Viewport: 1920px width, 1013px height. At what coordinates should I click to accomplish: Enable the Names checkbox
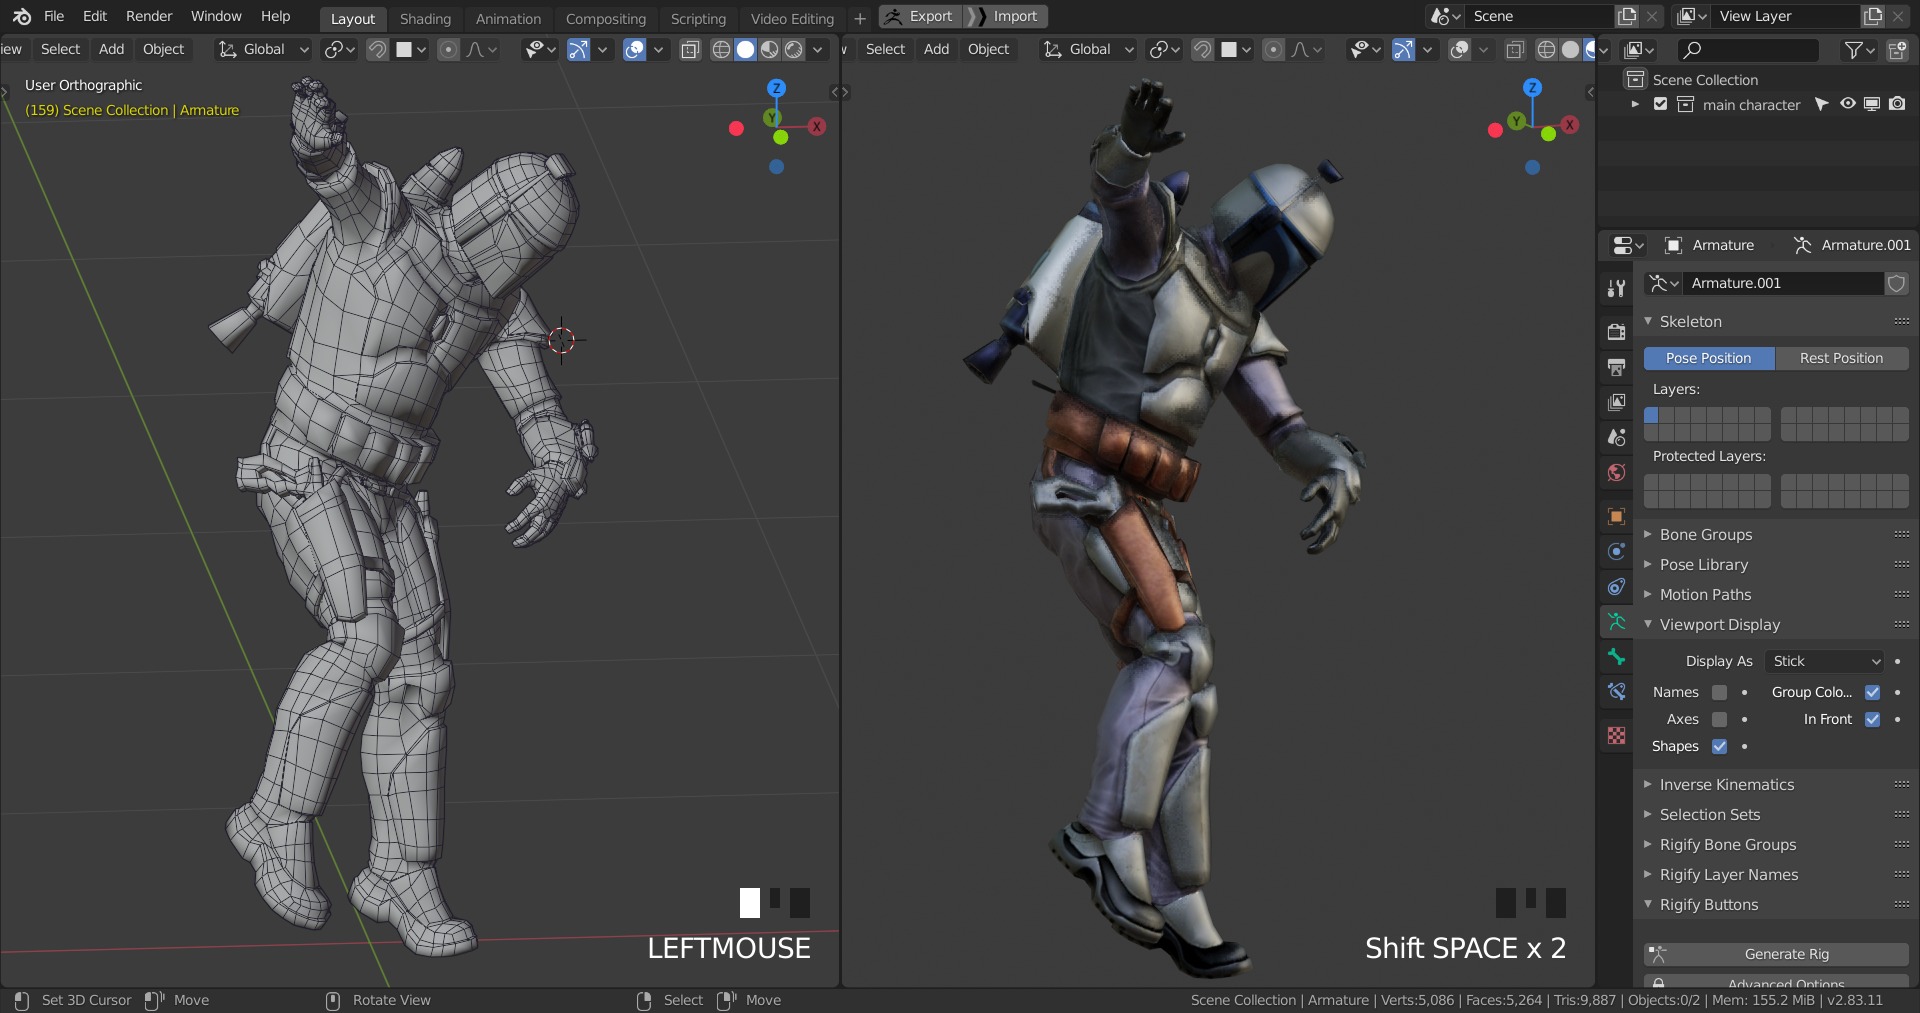click(1719, 692)
